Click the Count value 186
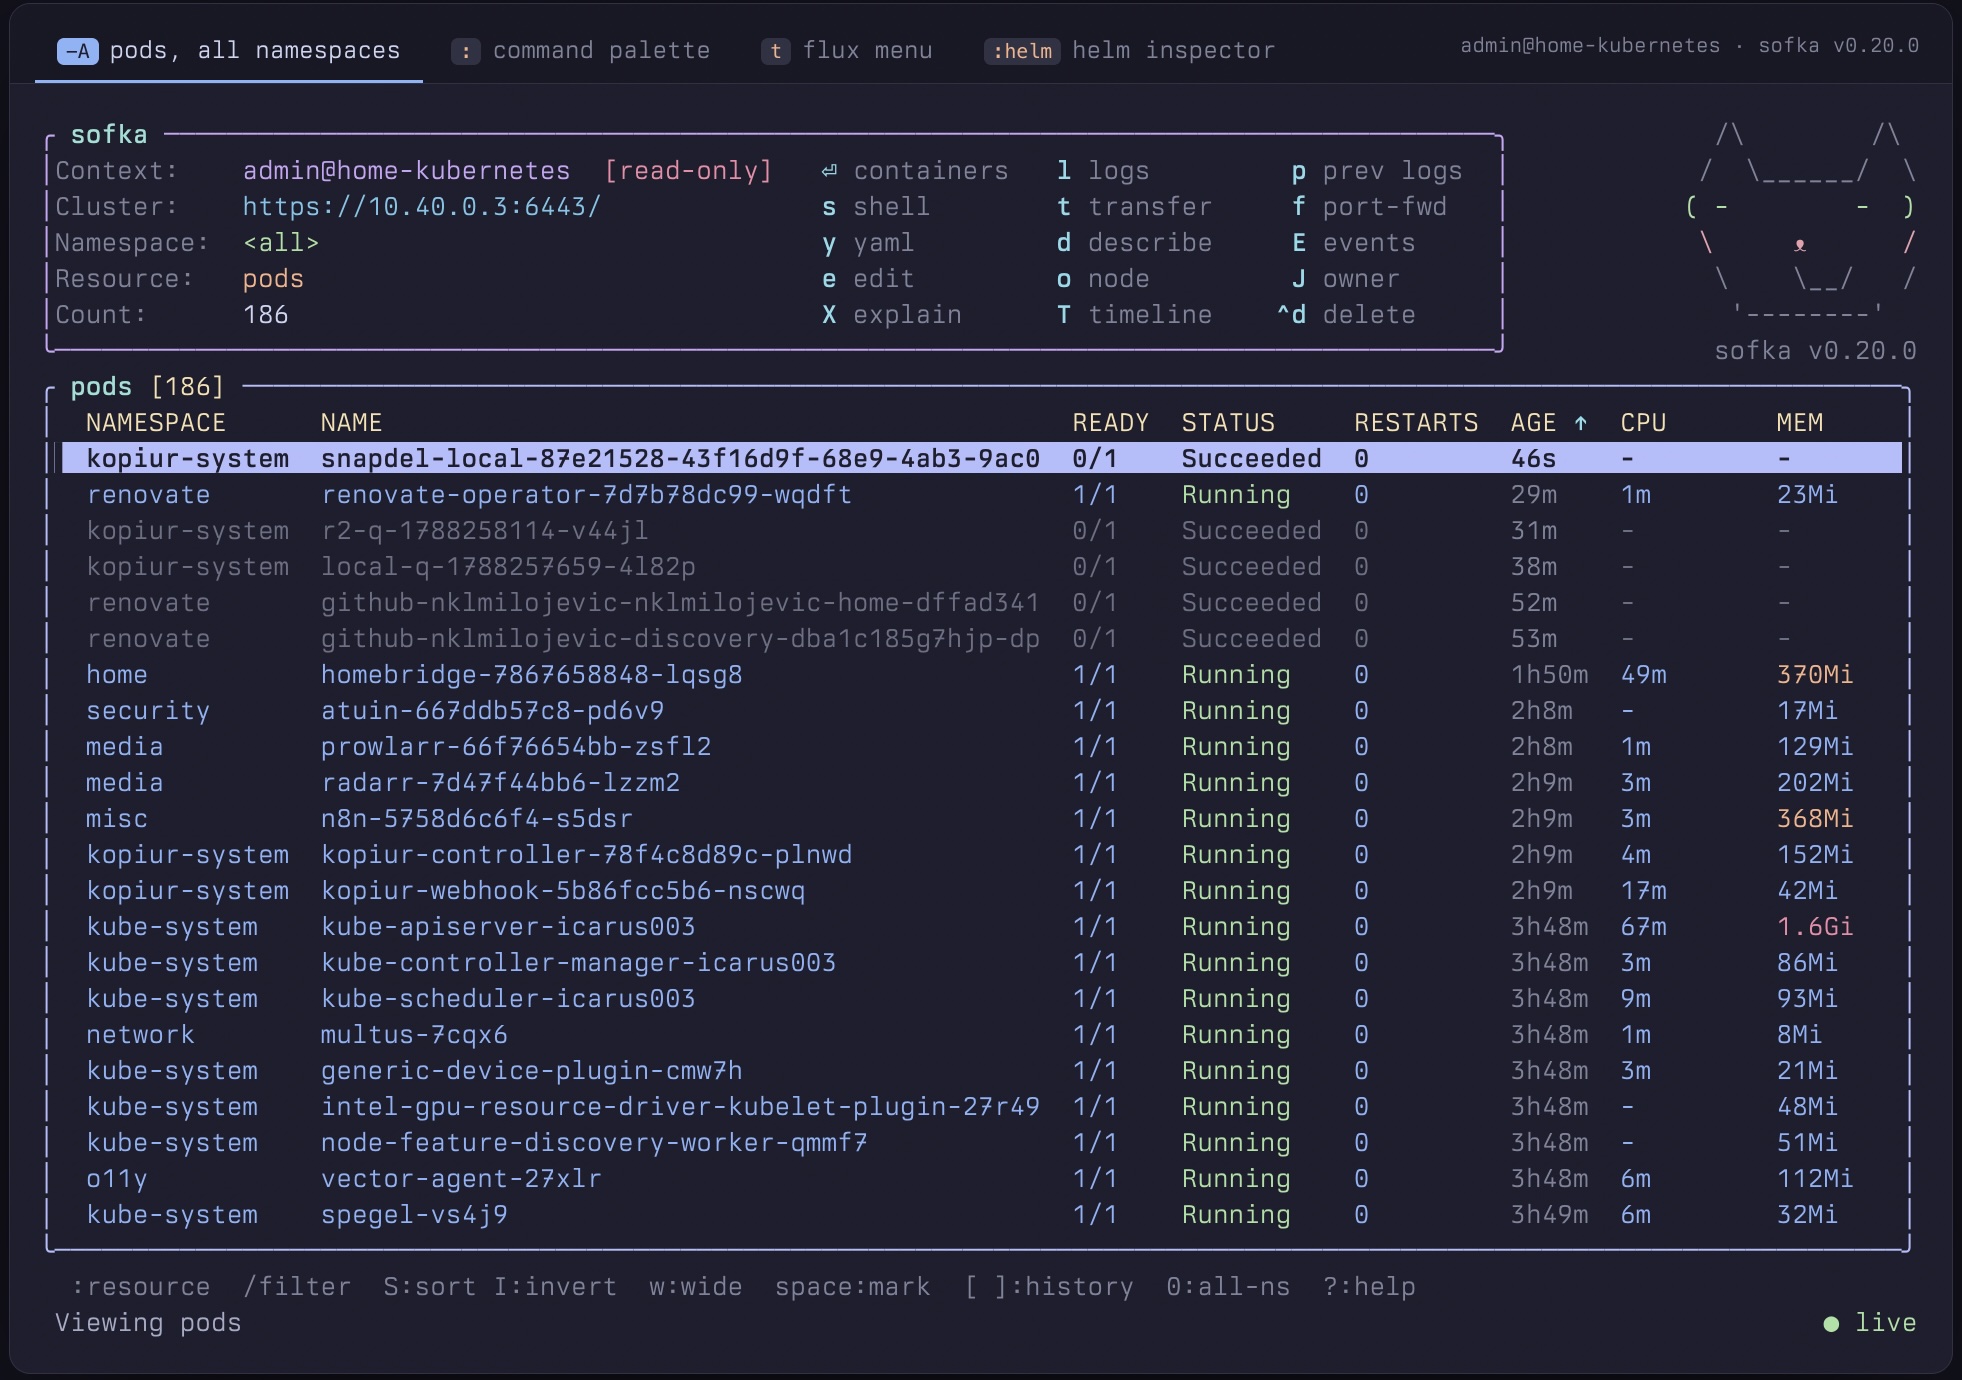 (x=266, y=315)
